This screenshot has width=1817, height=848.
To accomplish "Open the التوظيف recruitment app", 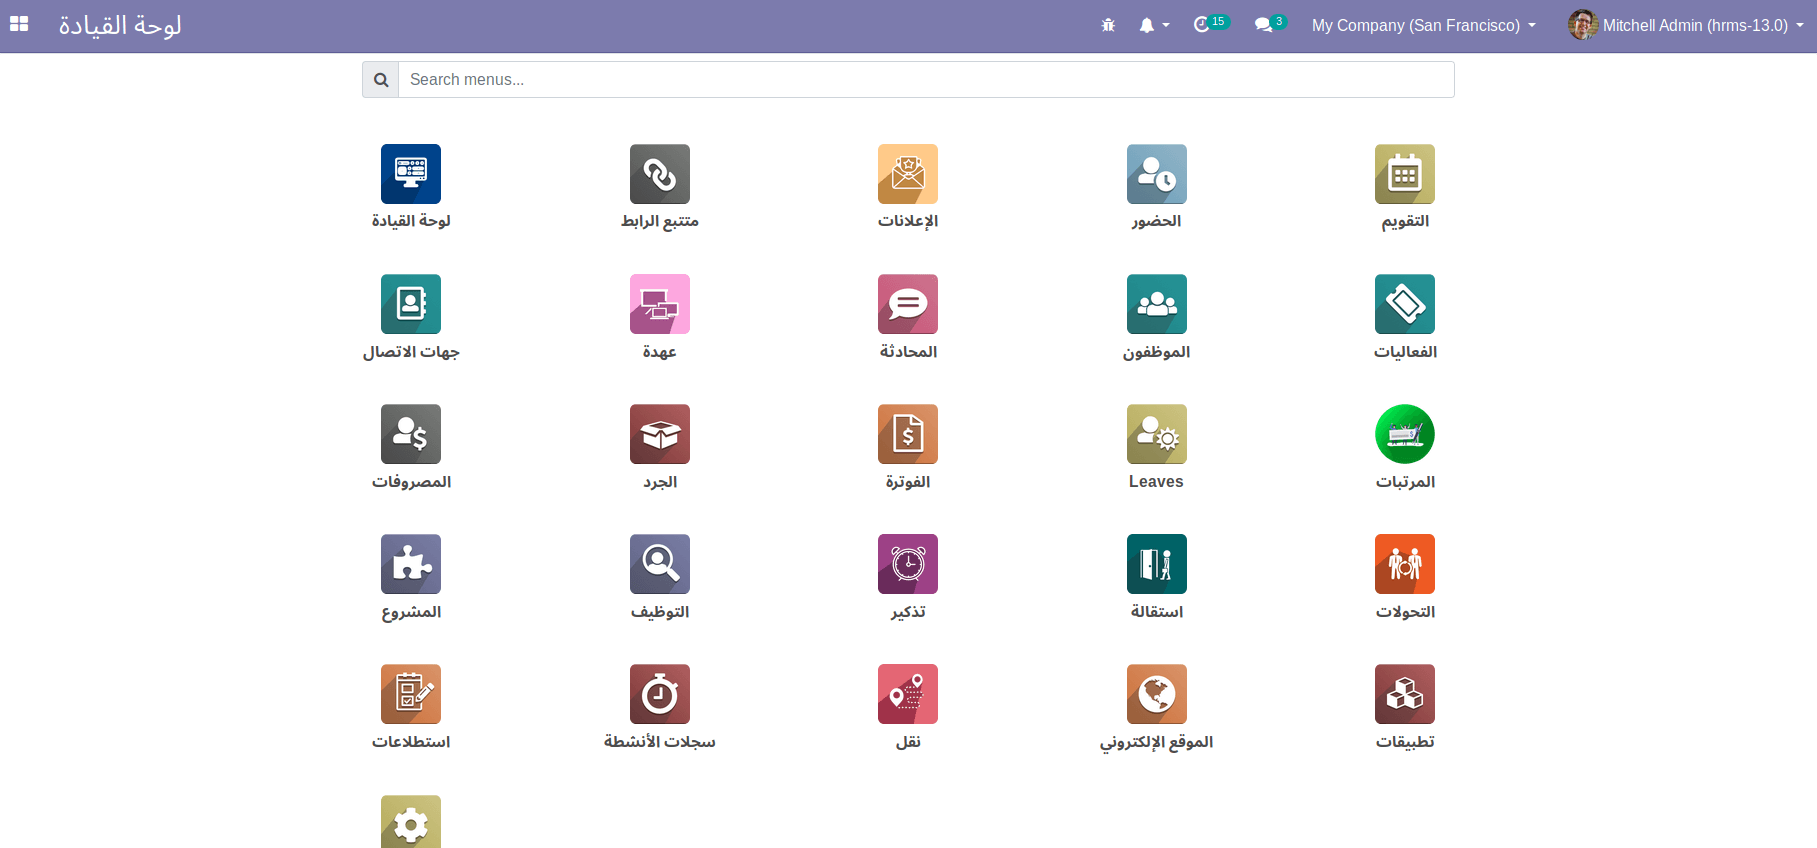I will 660,564.
